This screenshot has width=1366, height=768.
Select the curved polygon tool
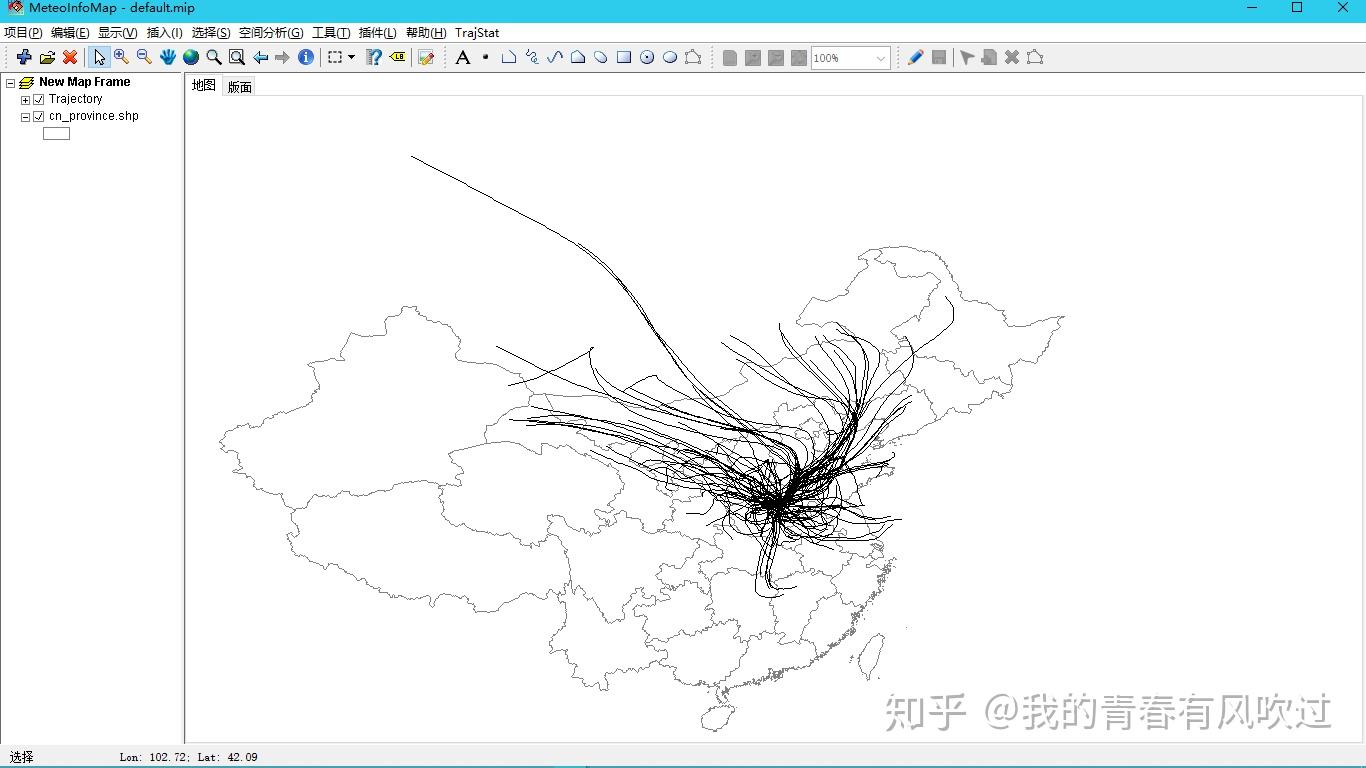600,58
